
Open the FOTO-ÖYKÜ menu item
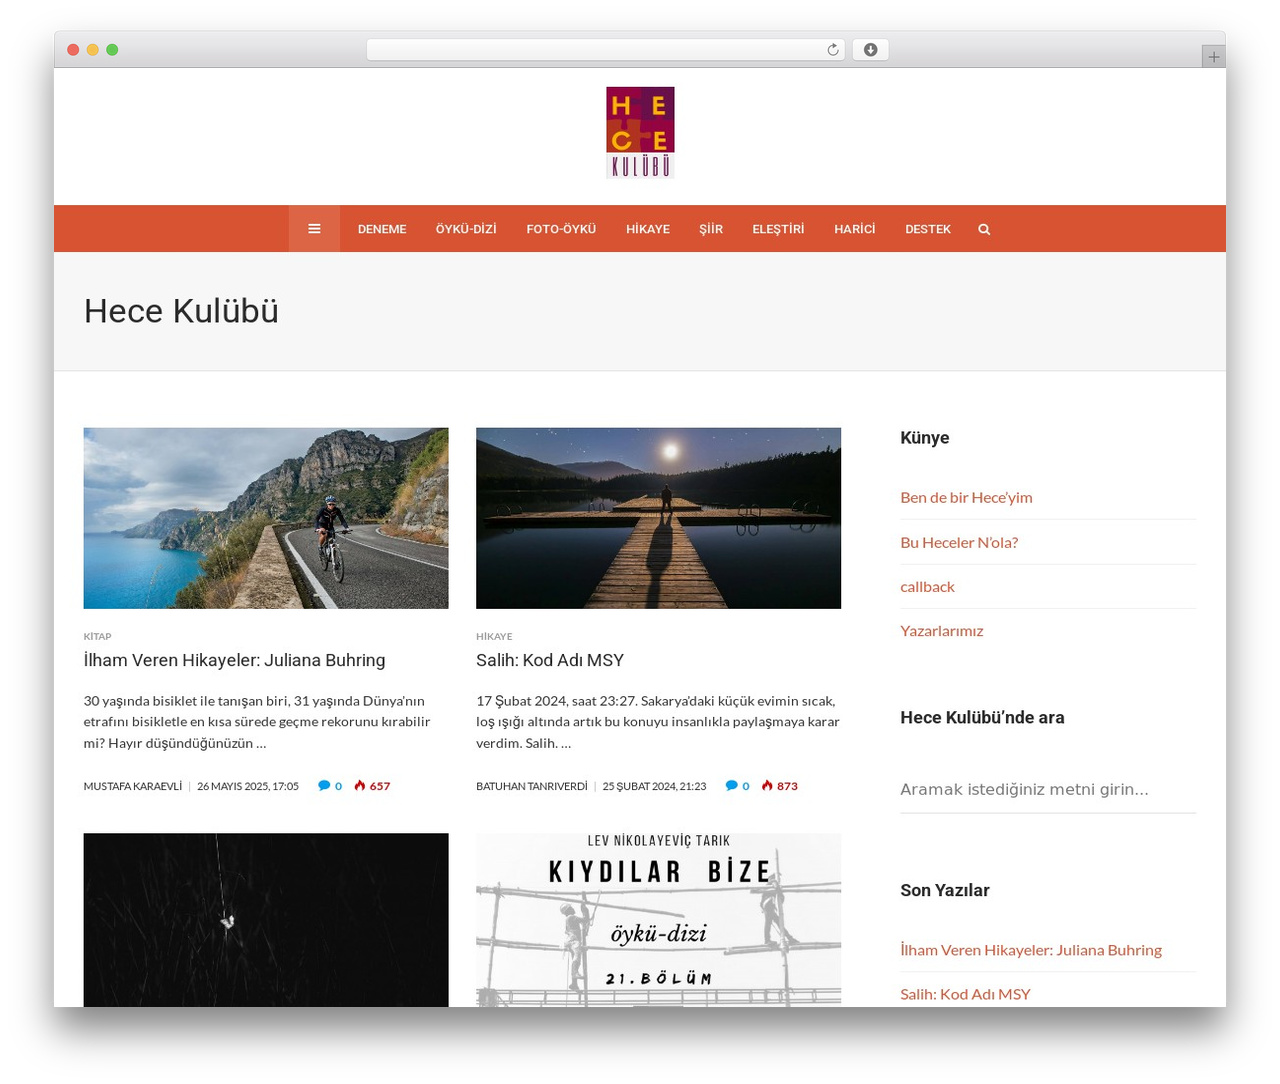pyautogui.click(x=561, y=229)
